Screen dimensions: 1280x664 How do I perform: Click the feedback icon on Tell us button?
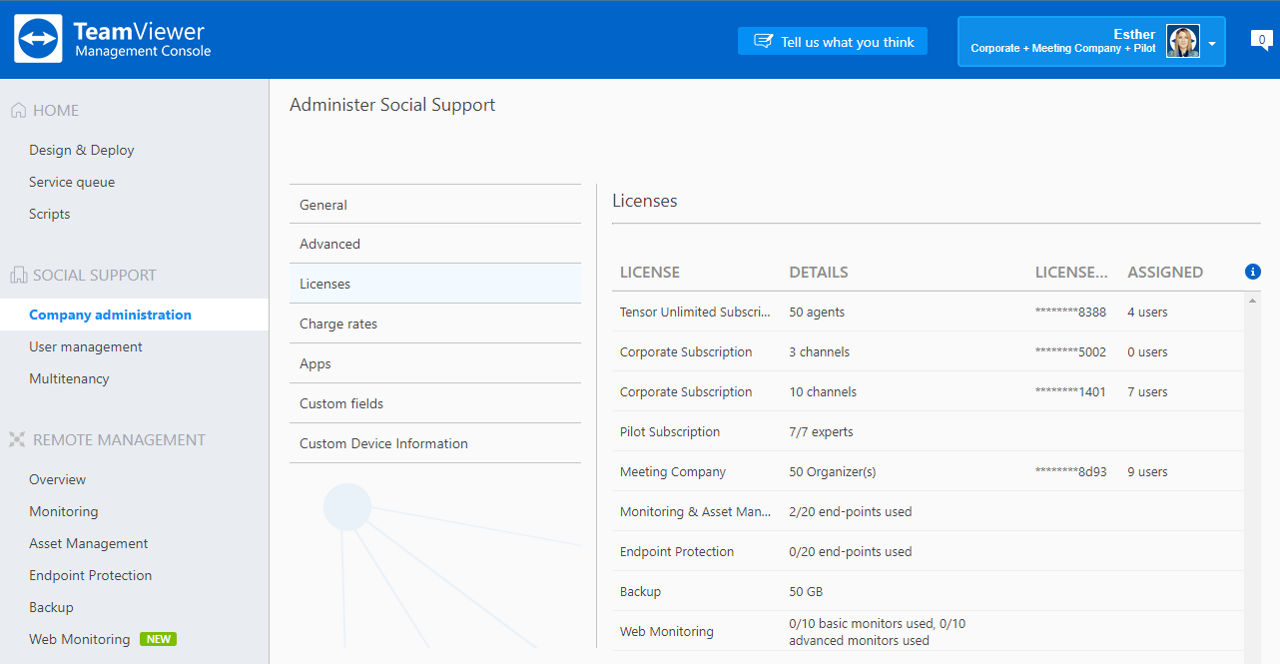tap(763, 41)
